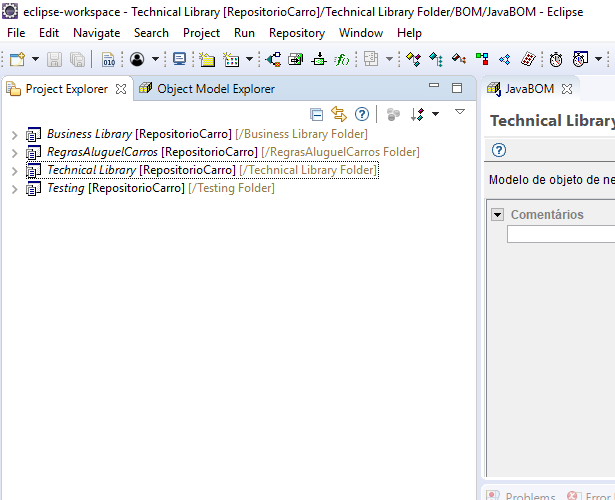Select Technical Library [RepositorioCarro] row
Screen dimensions: 615x500
pyautogui.click(x=202, y=170)
